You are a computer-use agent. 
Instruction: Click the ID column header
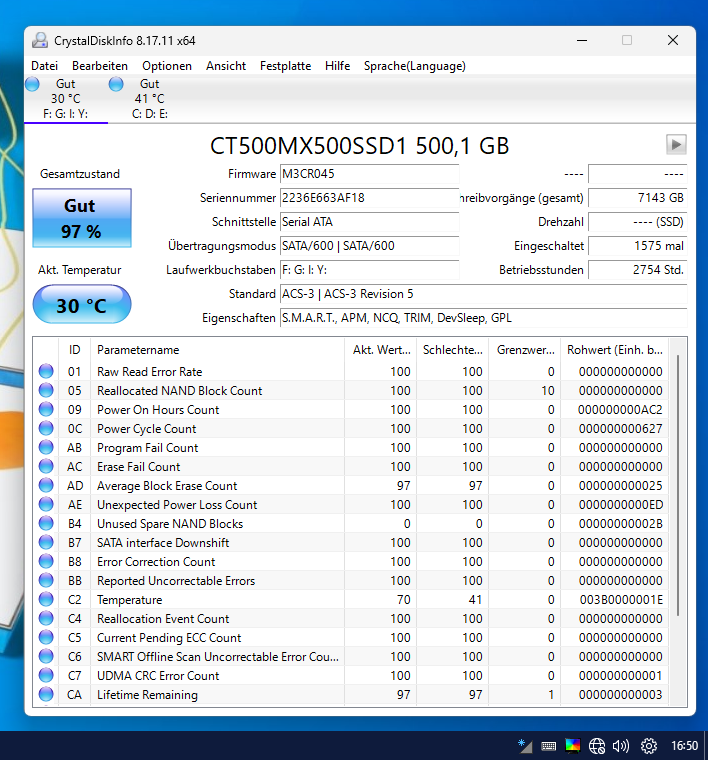(75, 350)
